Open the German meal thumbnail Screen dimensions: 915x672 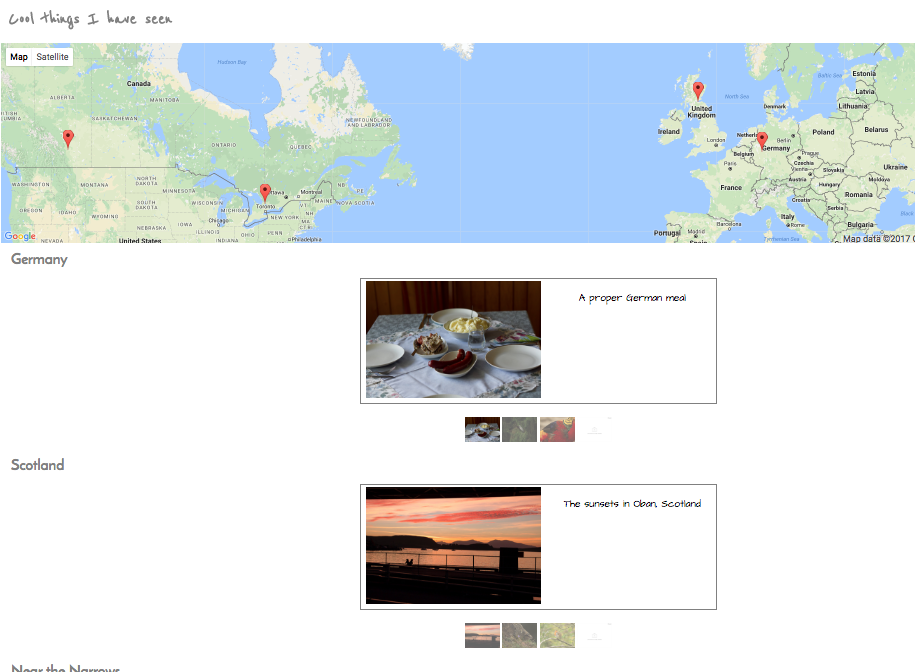482,429
